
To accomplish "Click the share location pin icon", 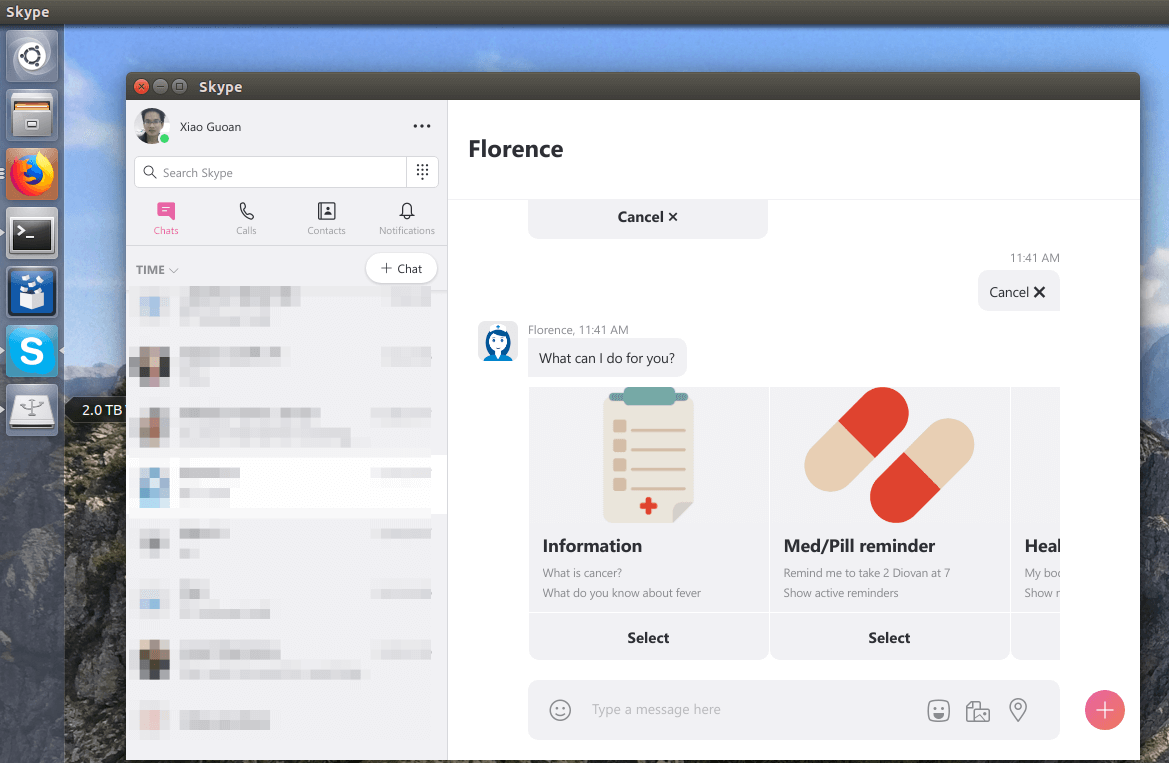I will click(x=1018, y=710).
